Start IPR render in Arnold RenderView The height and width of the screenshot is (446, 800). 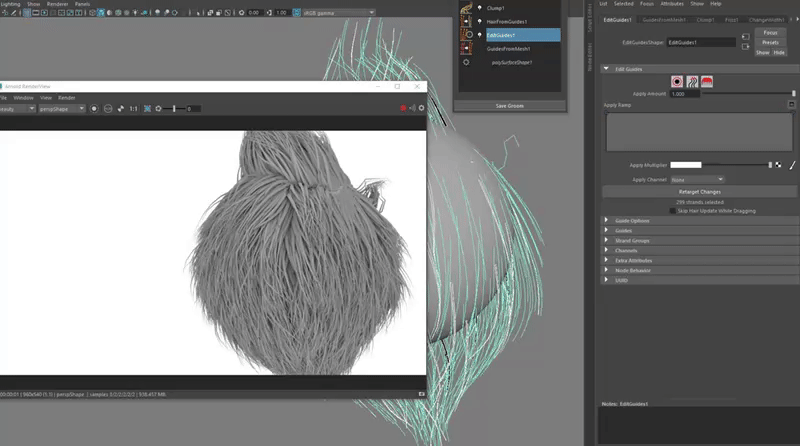click(94, 109)
